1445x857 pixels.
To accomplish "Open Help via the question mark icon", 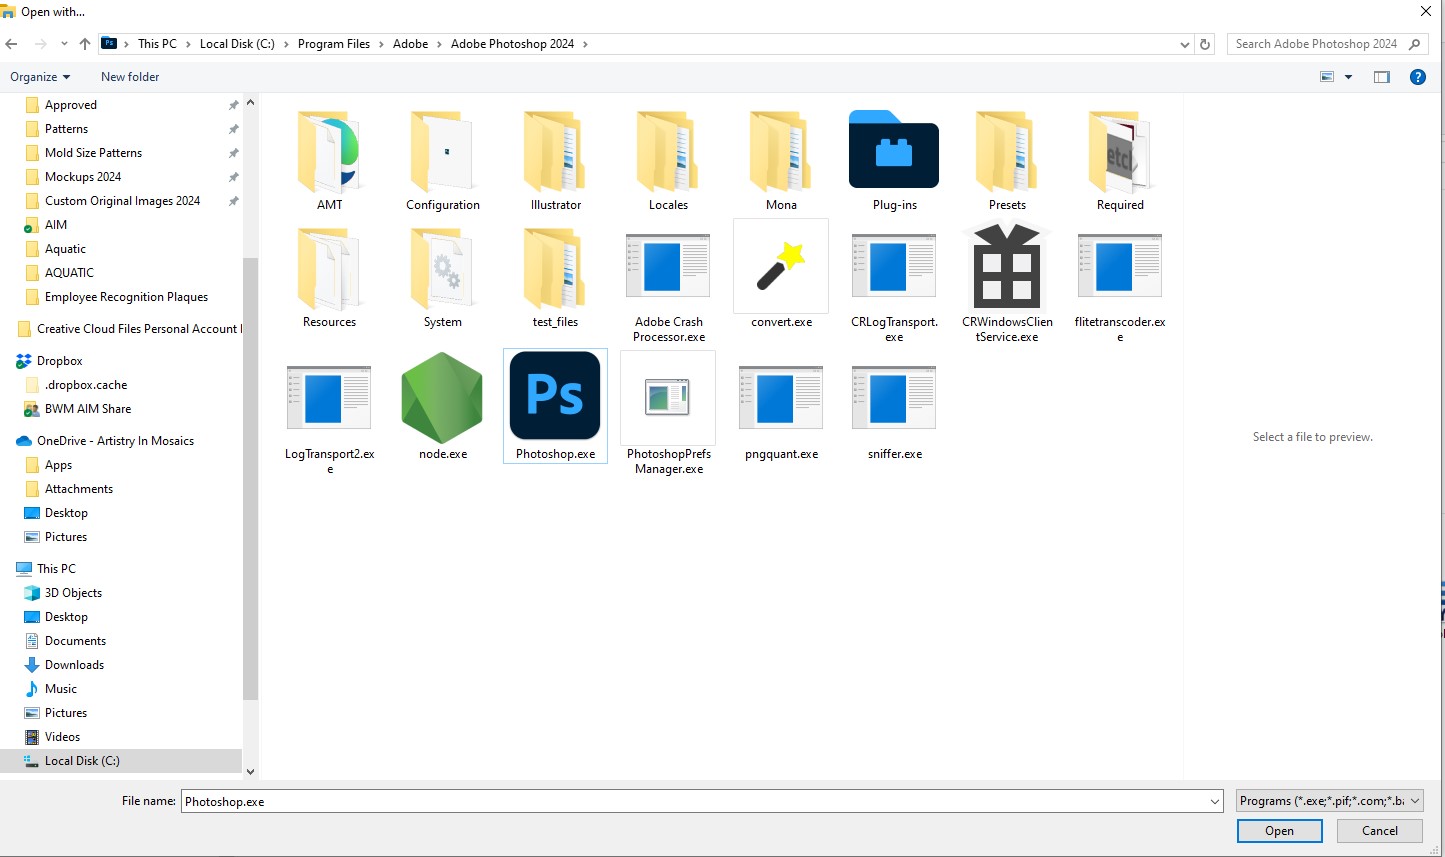I will point(1417,77).
